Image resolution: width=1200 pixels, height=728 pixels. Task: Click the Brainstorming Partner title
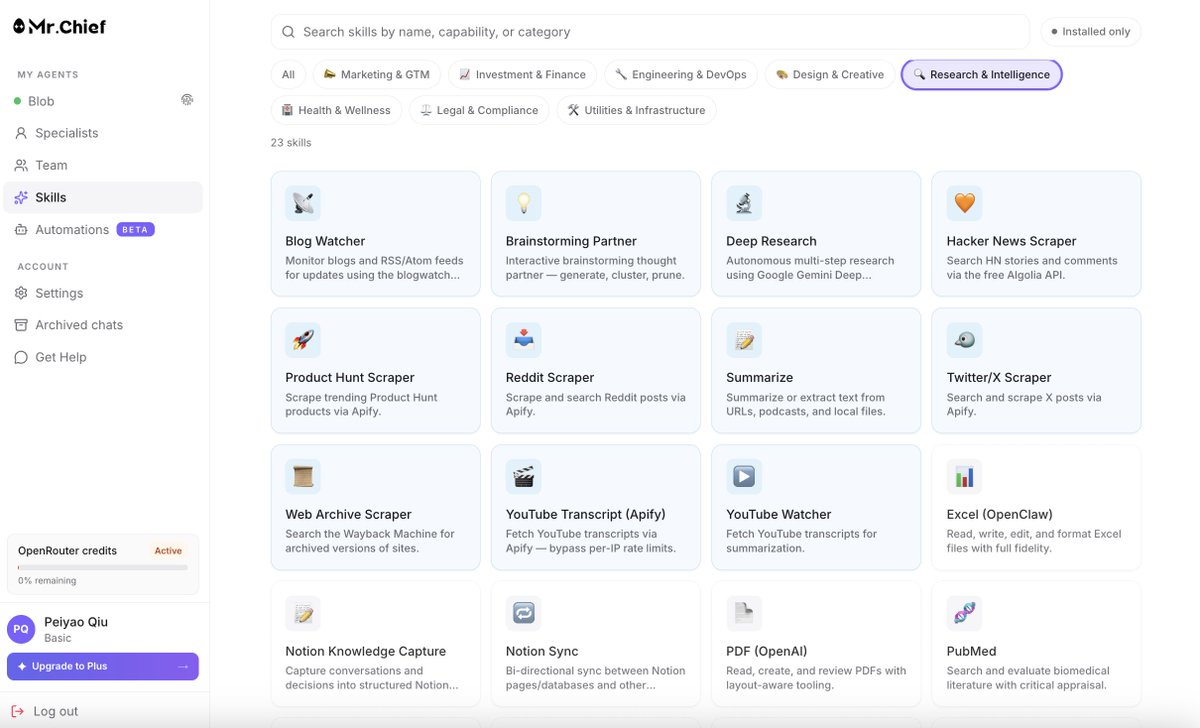(x=571, y=241)
